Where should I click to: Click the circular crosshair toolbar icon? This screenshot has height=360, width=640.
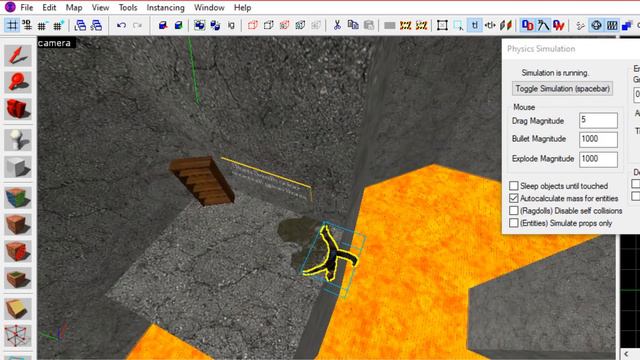[596, 25]
